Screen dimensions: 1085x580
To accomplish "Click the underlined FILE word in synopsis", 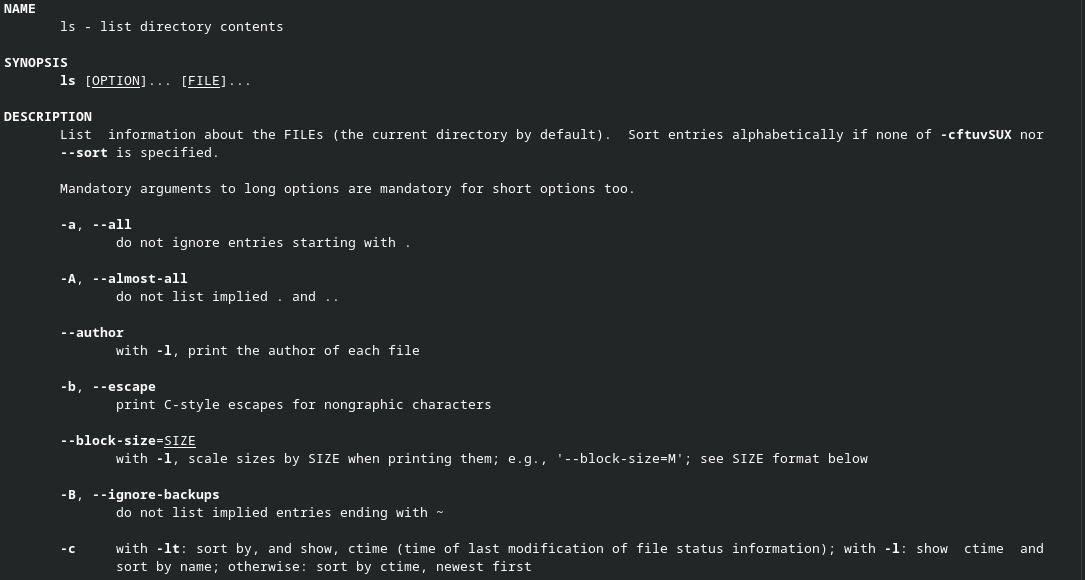I will click(204, 81).
